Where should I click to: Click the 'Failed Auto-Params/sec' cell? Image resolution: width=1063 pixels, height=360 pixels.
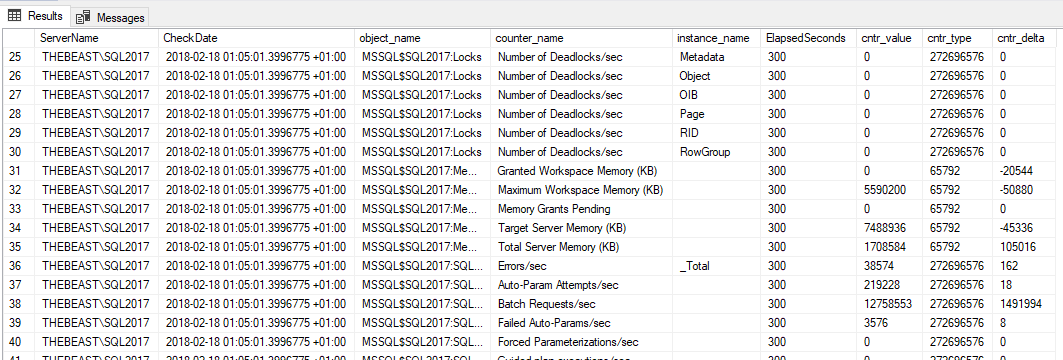582,323
